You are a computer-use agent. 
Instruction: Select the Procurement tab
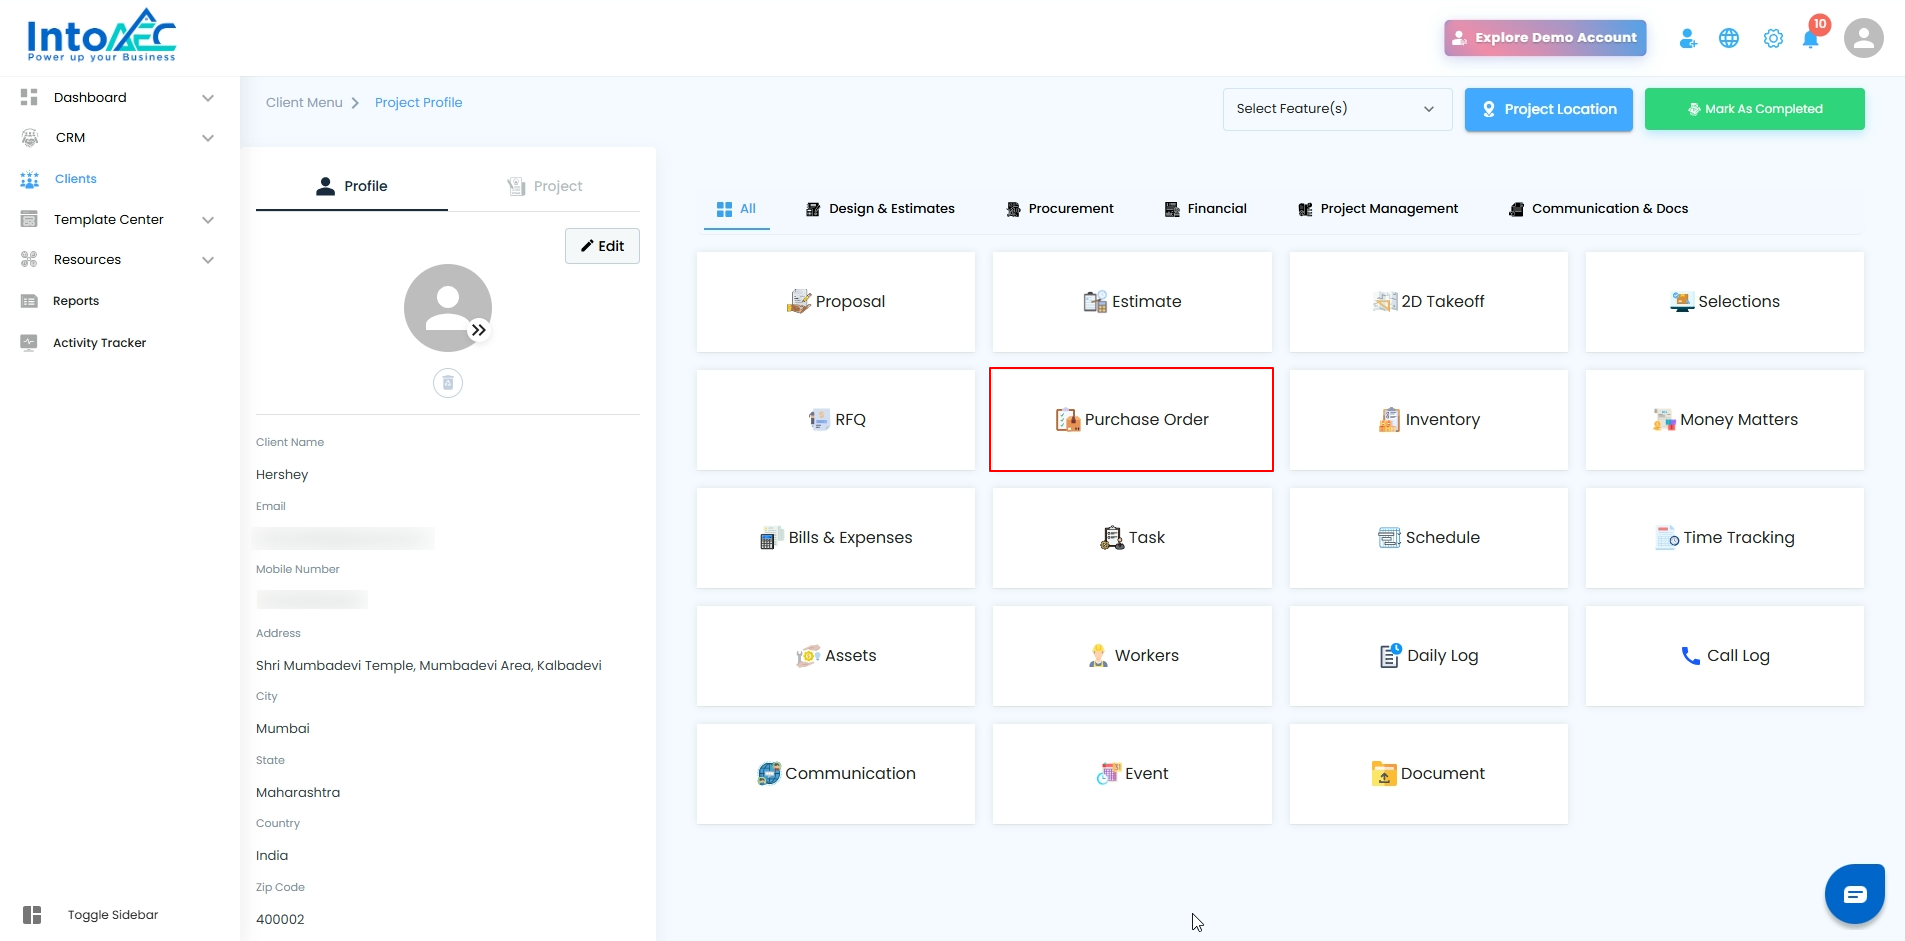tap(1059, 209)
